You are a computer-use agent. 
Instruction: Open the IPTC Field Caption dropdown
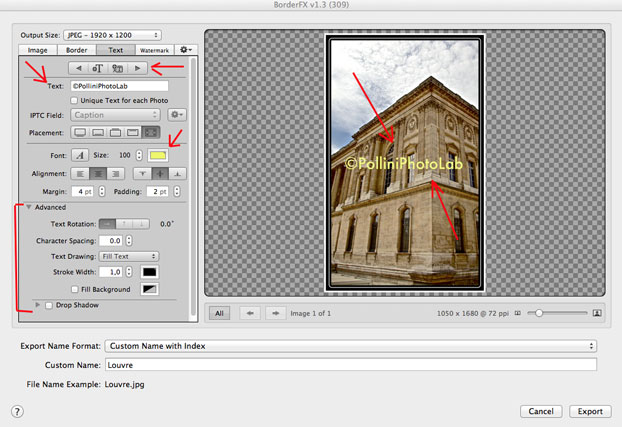pos(115,115)
